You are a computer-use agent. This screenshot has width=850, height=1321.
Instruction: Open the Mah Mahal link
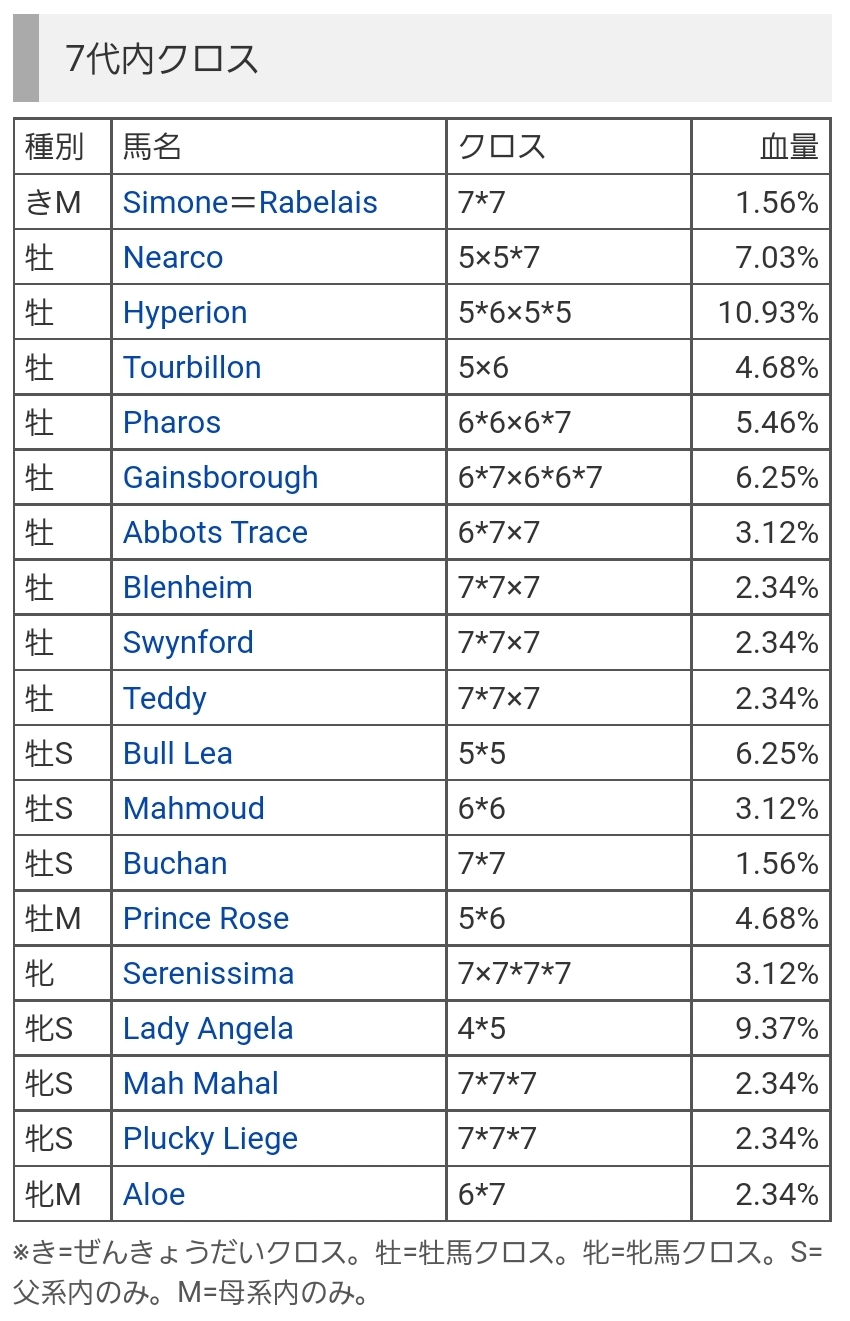[201, 1083]
